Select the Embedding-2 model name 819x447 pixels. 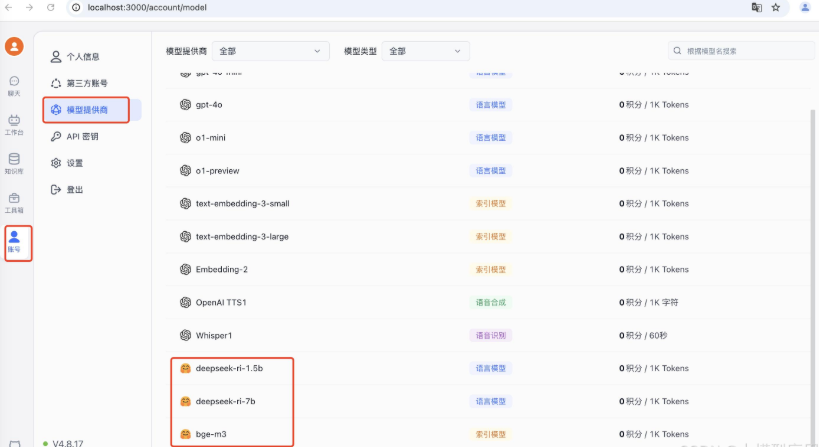(x=221, y=269)
